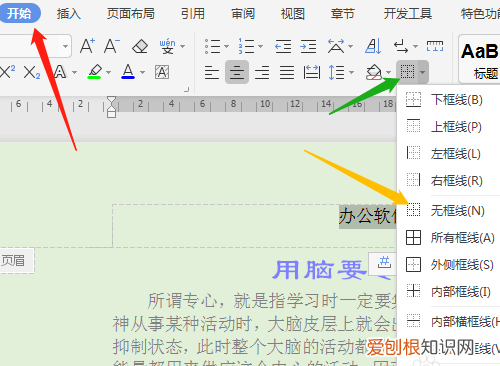Open the 引用 tab
The image size is (500, 366).
pyautogui.click(x=193, y=14)
